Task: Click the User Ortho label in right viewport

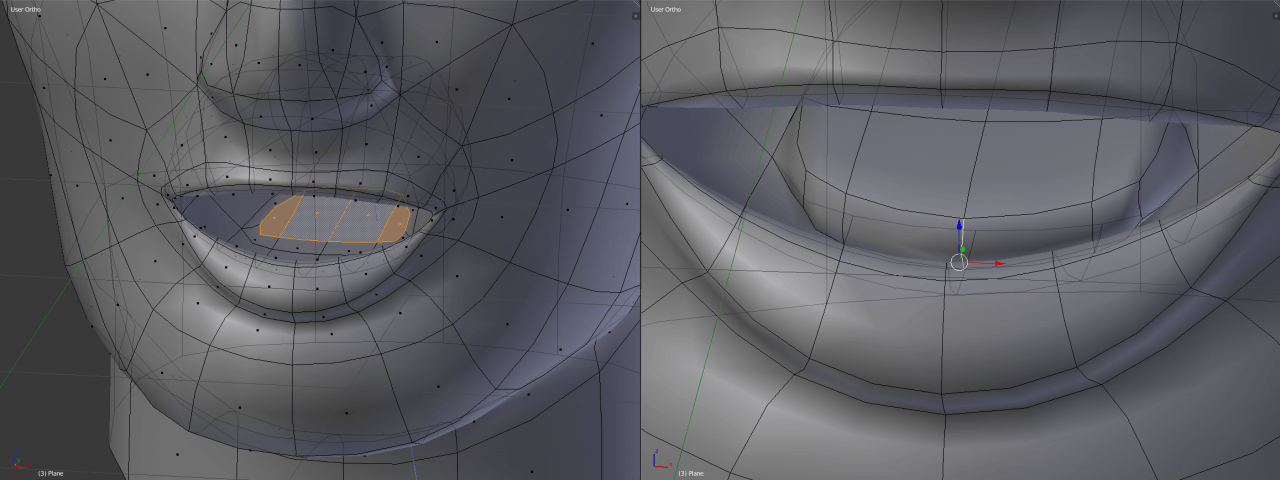Action: pos(665,9)
